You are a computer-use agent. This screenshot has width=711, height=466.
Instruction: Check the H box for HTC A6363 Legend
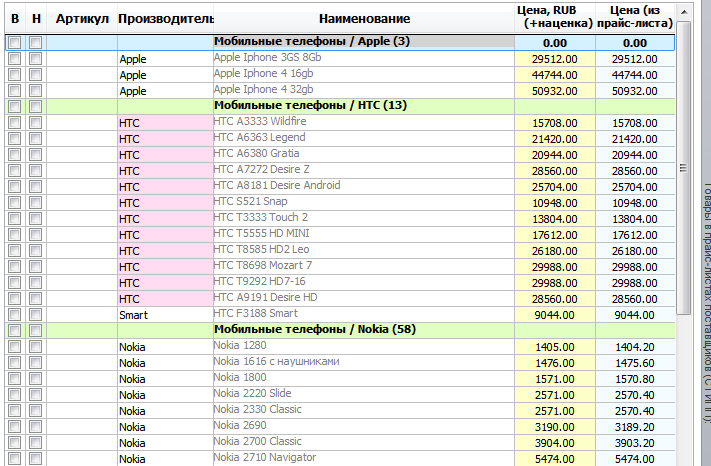(35, 139)
